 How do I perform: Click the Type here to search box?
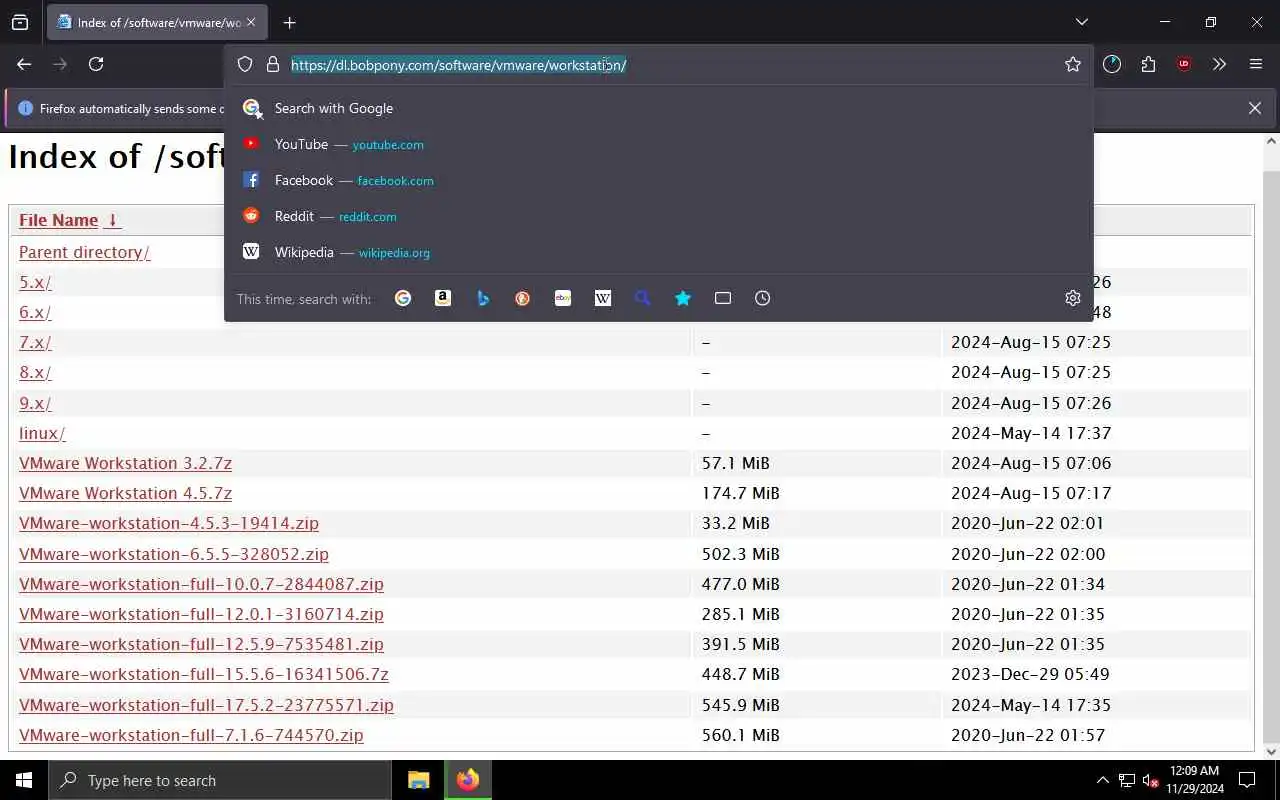click(220, 780)
